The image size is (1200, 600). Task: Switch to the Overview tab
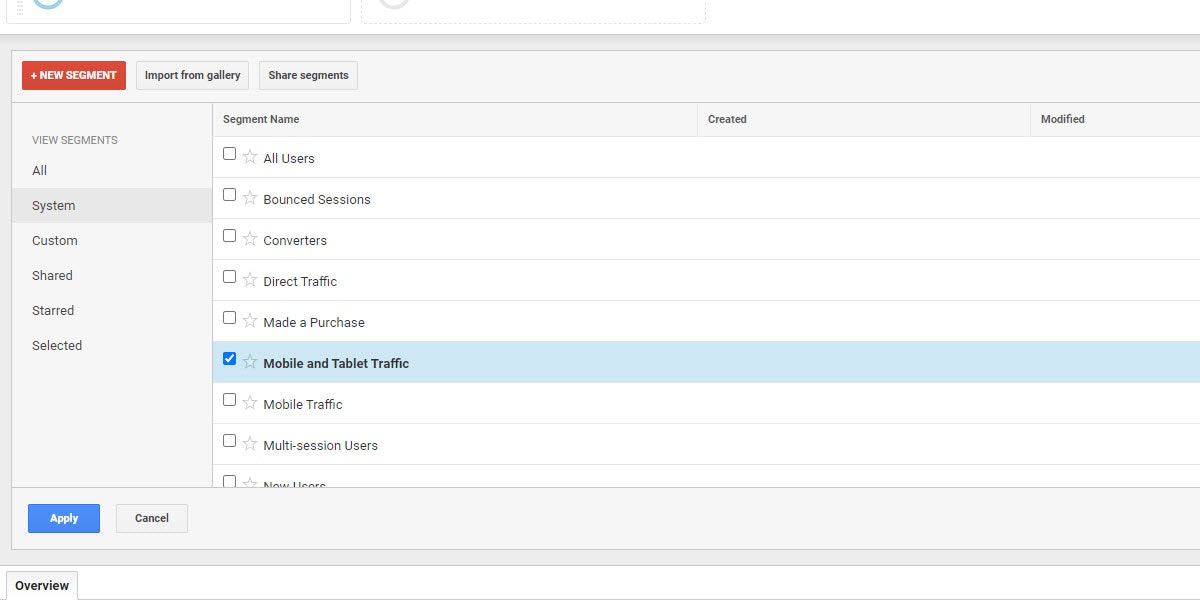point(41,585)
